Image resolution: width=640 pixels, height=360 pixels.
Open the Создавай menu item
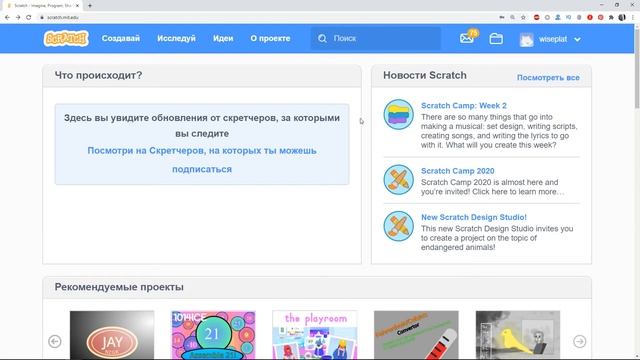121,38
